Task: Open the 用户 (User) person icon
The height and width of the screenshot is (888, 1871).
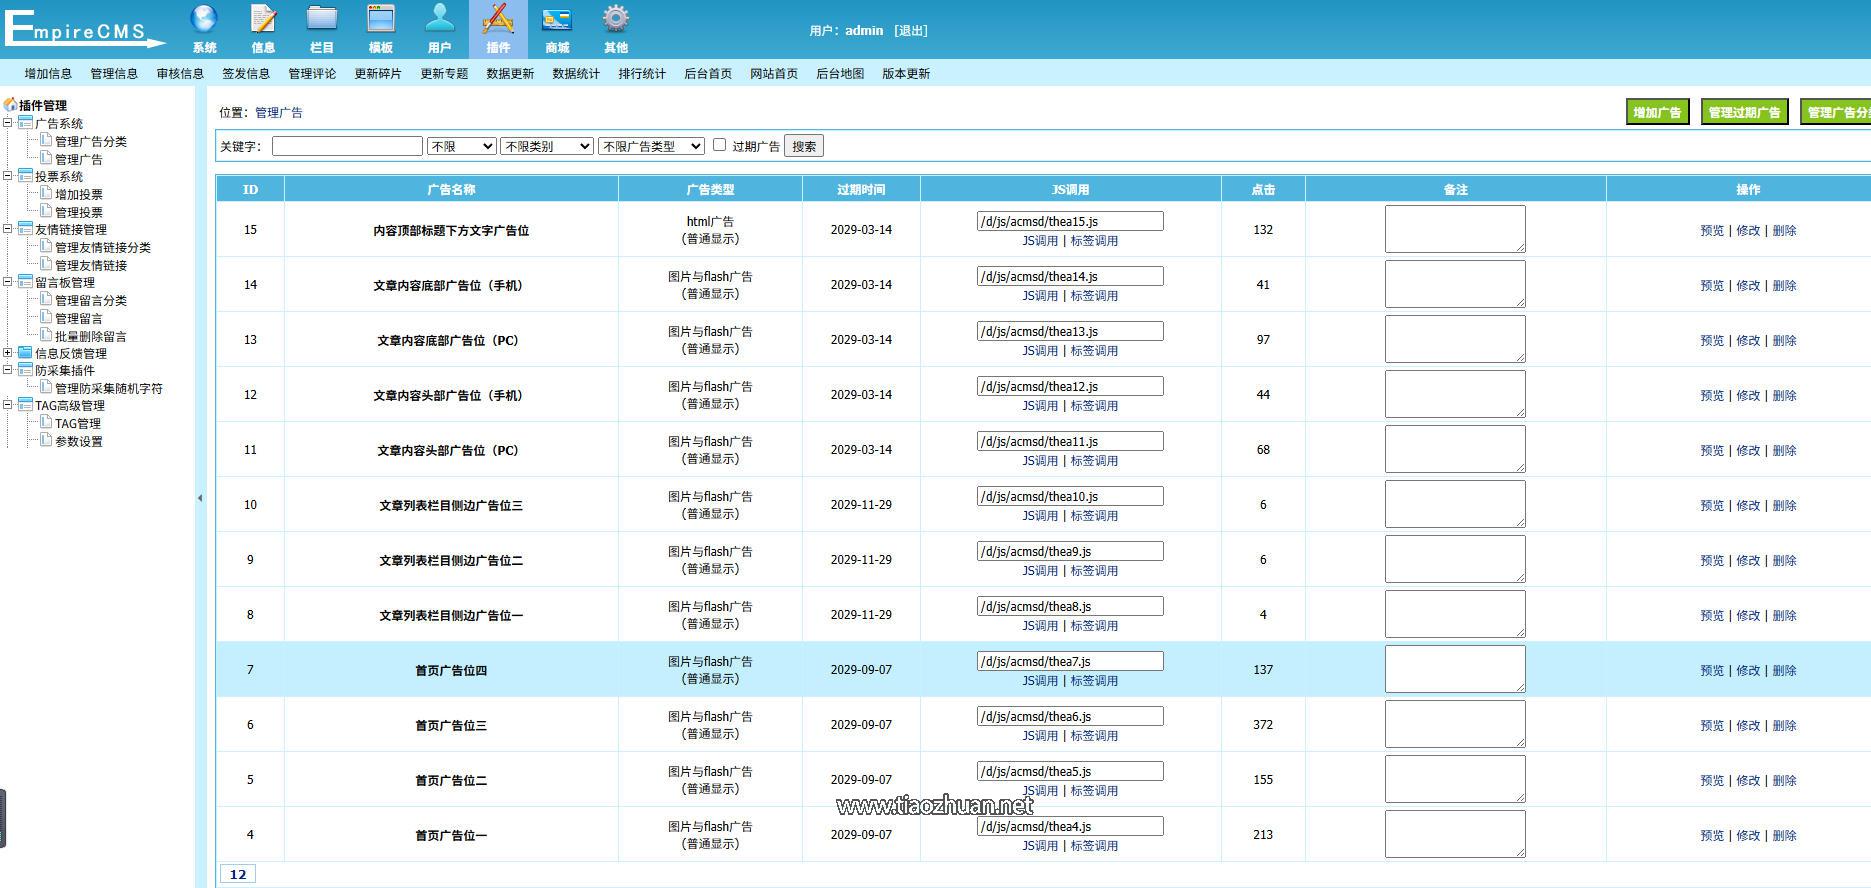Action: [x=439, y=20]
